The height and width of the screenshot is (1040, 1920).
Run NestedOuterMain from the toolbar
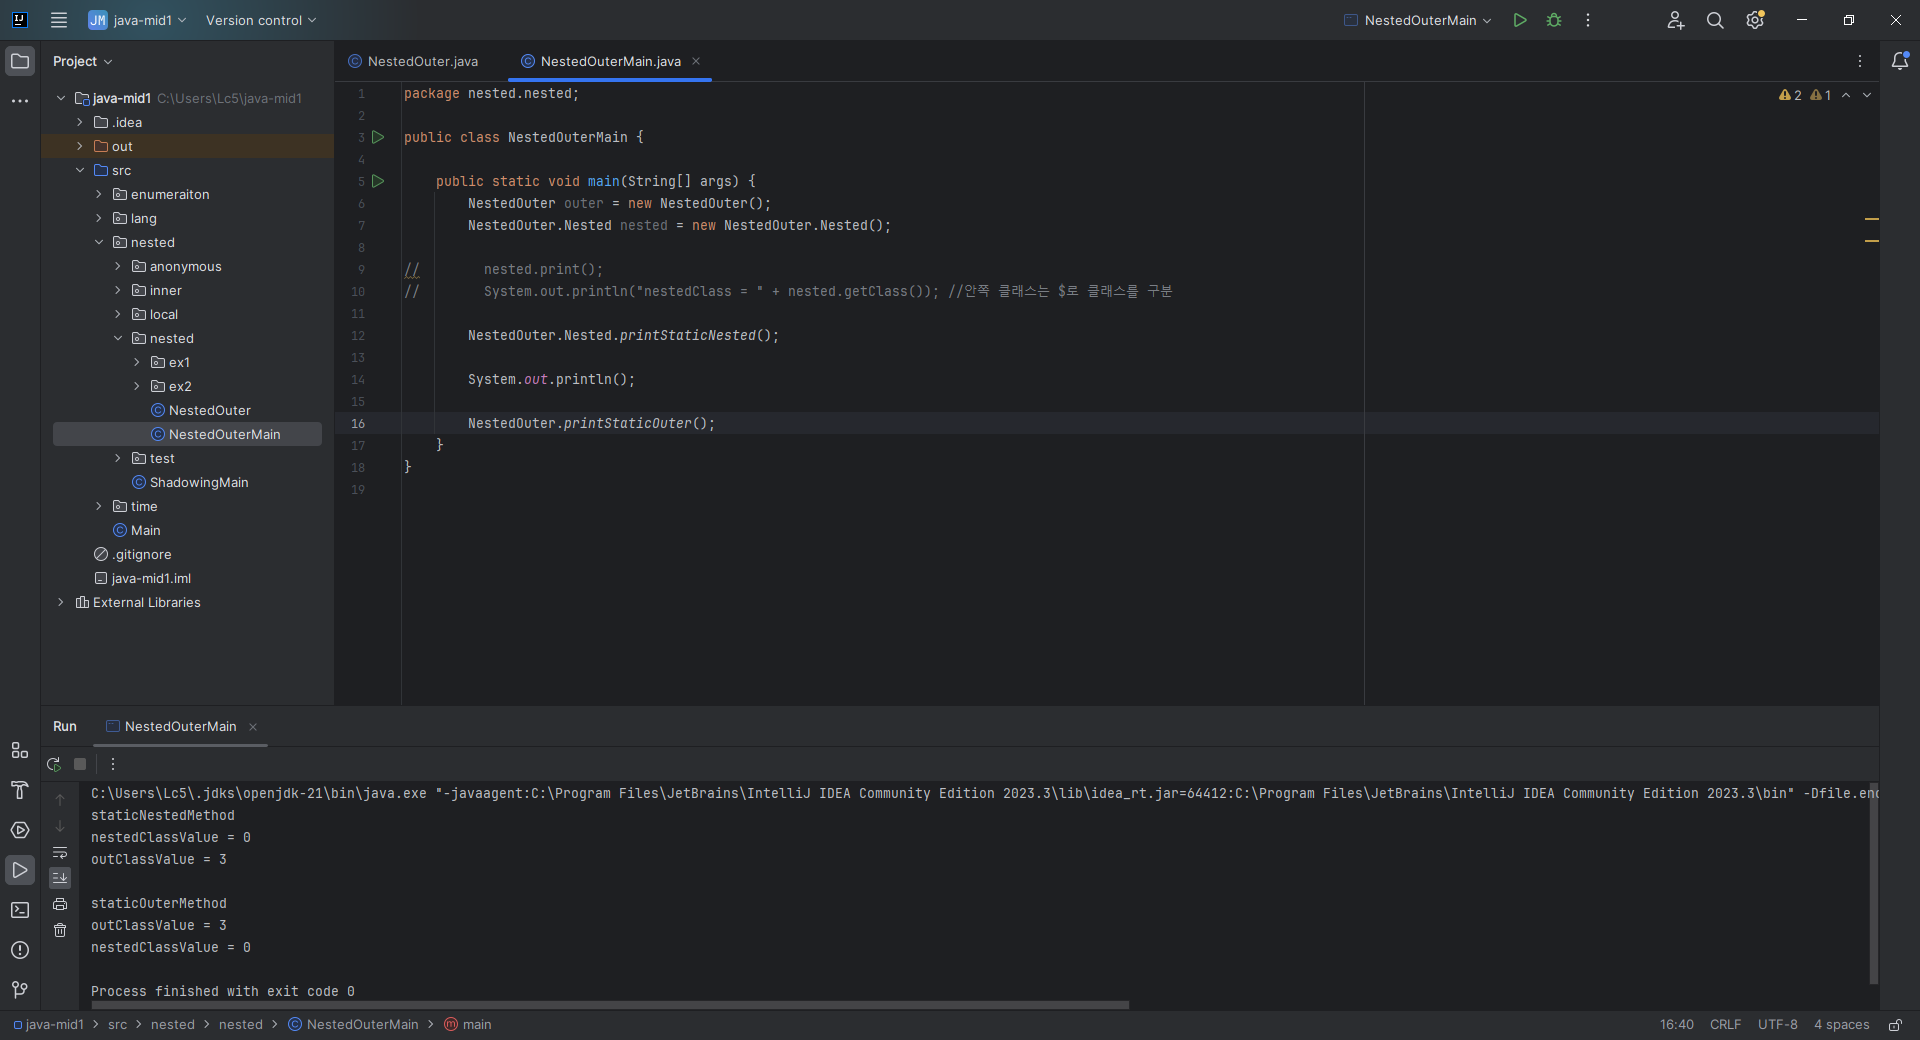(1520, 20)
